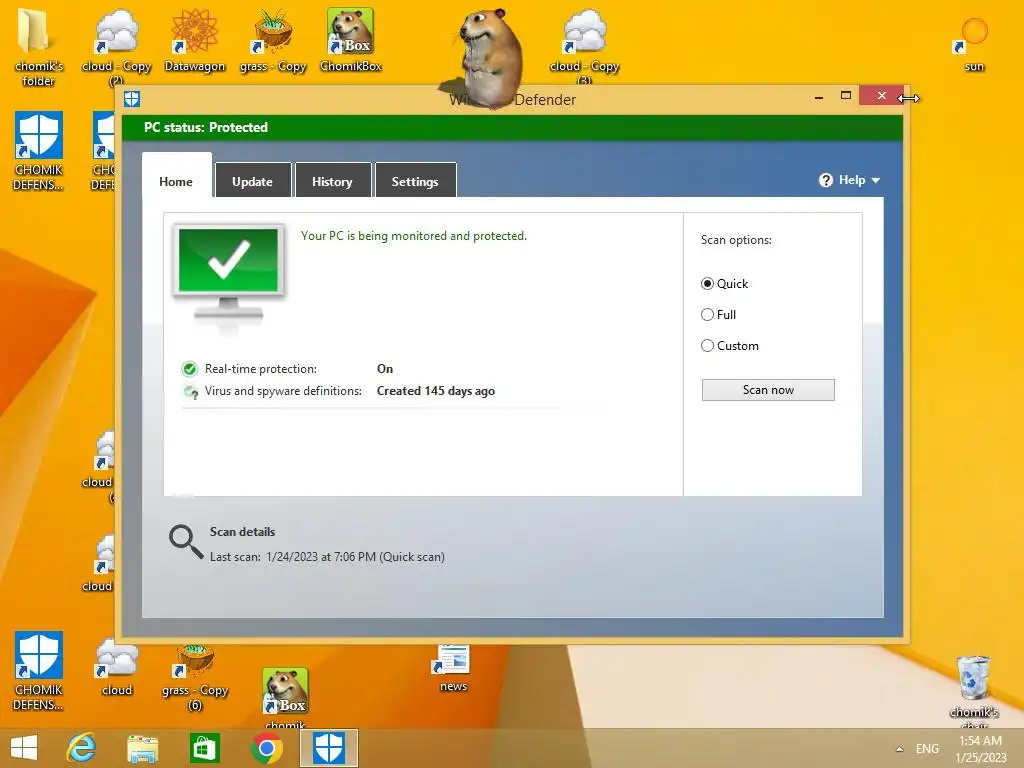
Task: Select the Custom scan option
Action: coord(729,345)
